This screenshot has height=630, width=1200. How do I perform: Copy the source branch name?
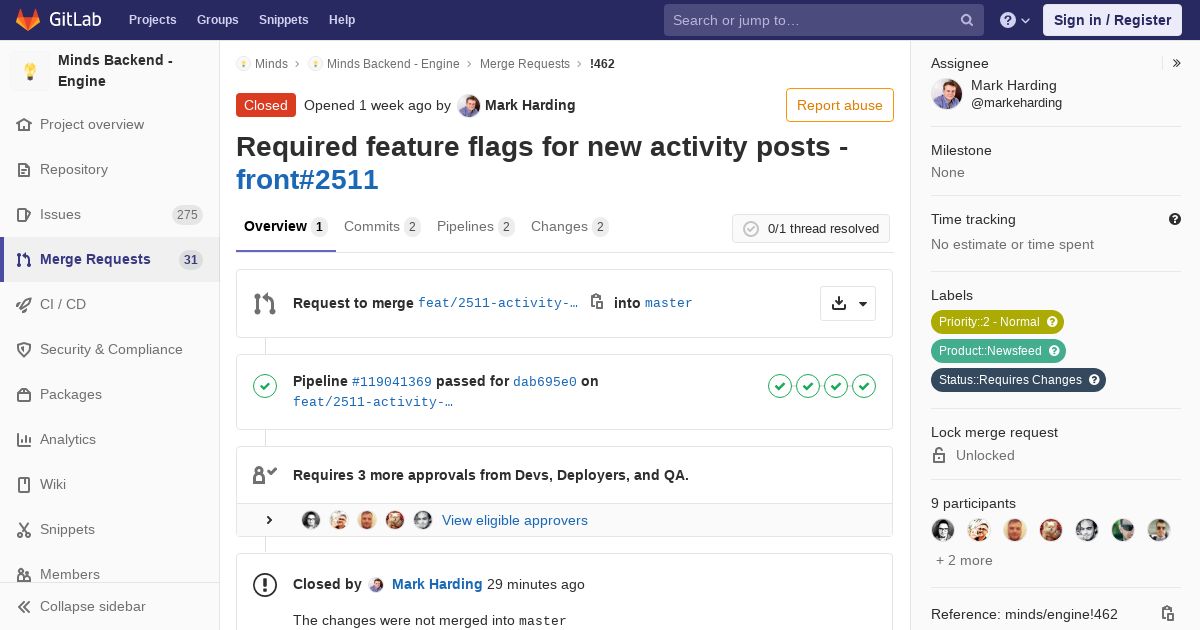(x=597, y=302)
